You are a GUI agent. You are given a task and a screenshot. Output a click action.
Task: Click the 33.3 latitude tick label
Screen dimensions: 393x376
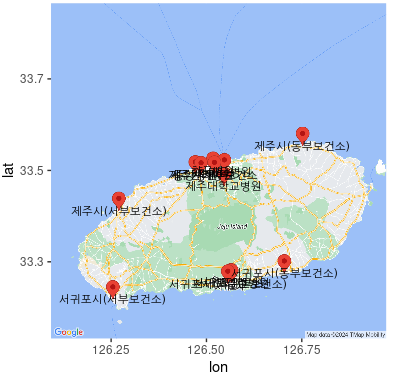pyautogui.click(x=32, y=262)
